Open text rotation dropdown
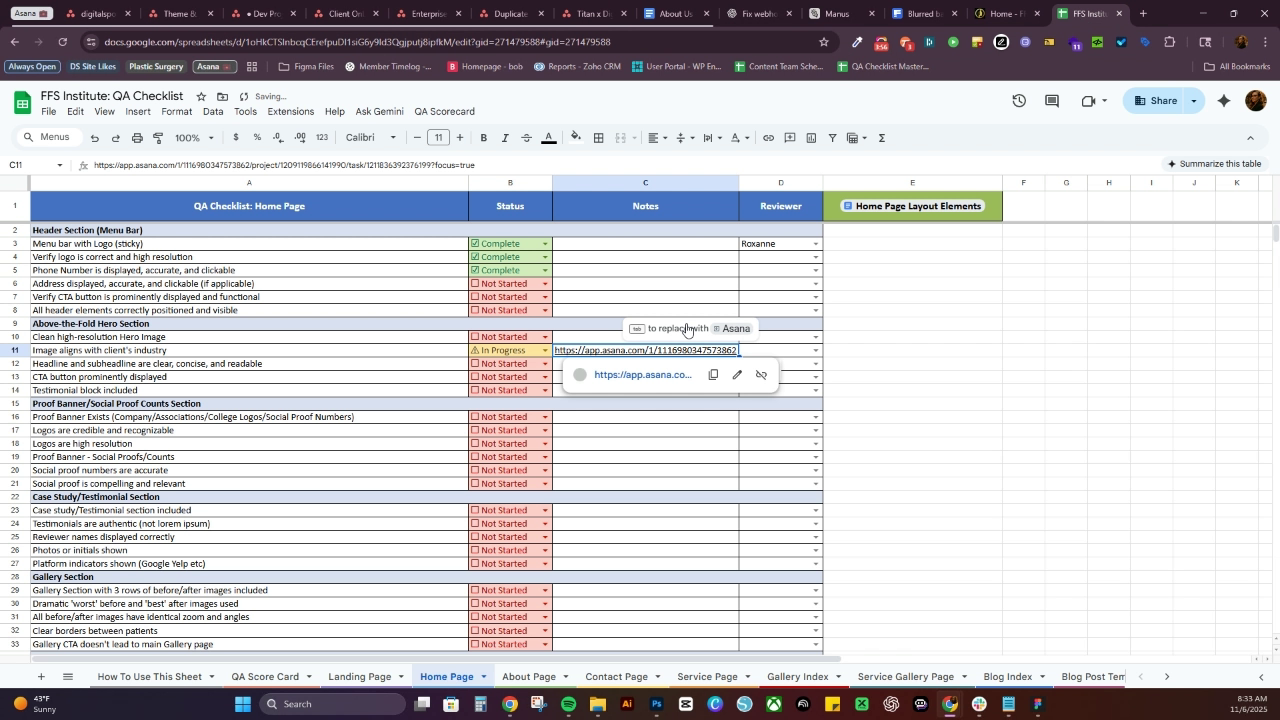1280x720 pixels. (739, 138)
